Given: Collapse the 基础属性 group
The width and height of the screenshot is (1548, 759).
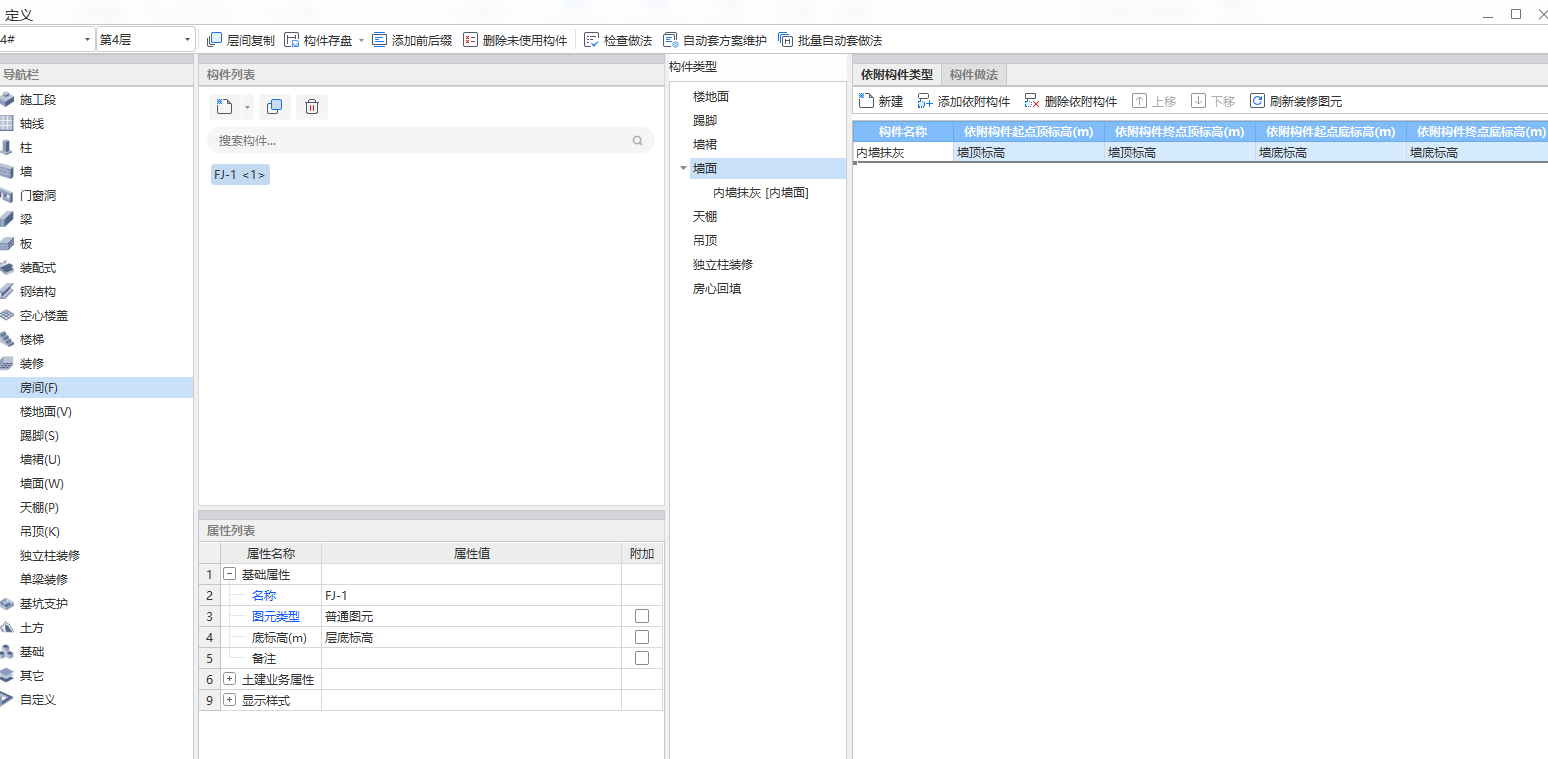Looking at the screenshot, I should click(229, 574).
